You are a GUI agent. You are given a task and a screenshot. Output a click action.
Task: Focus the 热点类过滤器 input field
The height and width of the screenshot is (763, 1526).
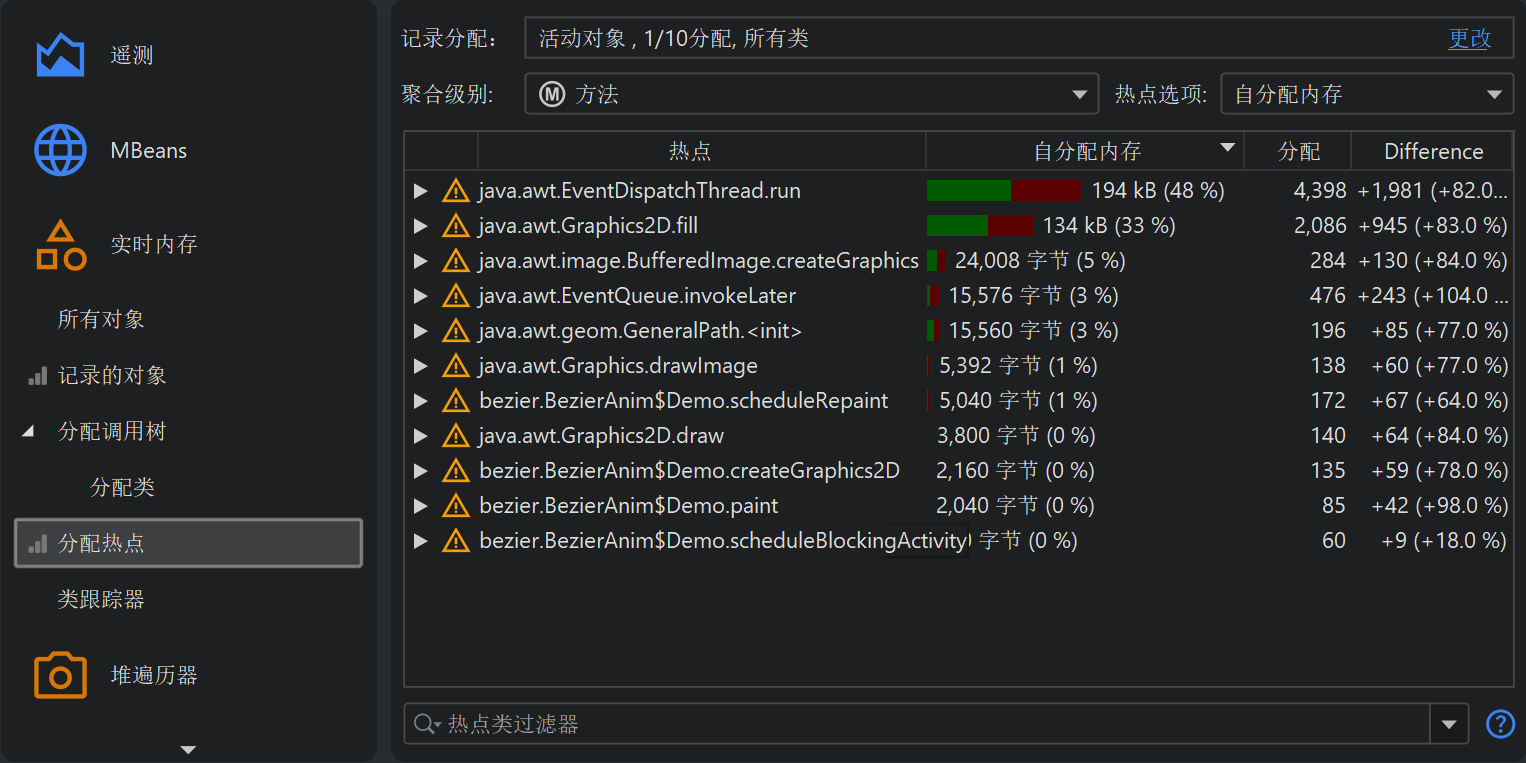[930, 725]
